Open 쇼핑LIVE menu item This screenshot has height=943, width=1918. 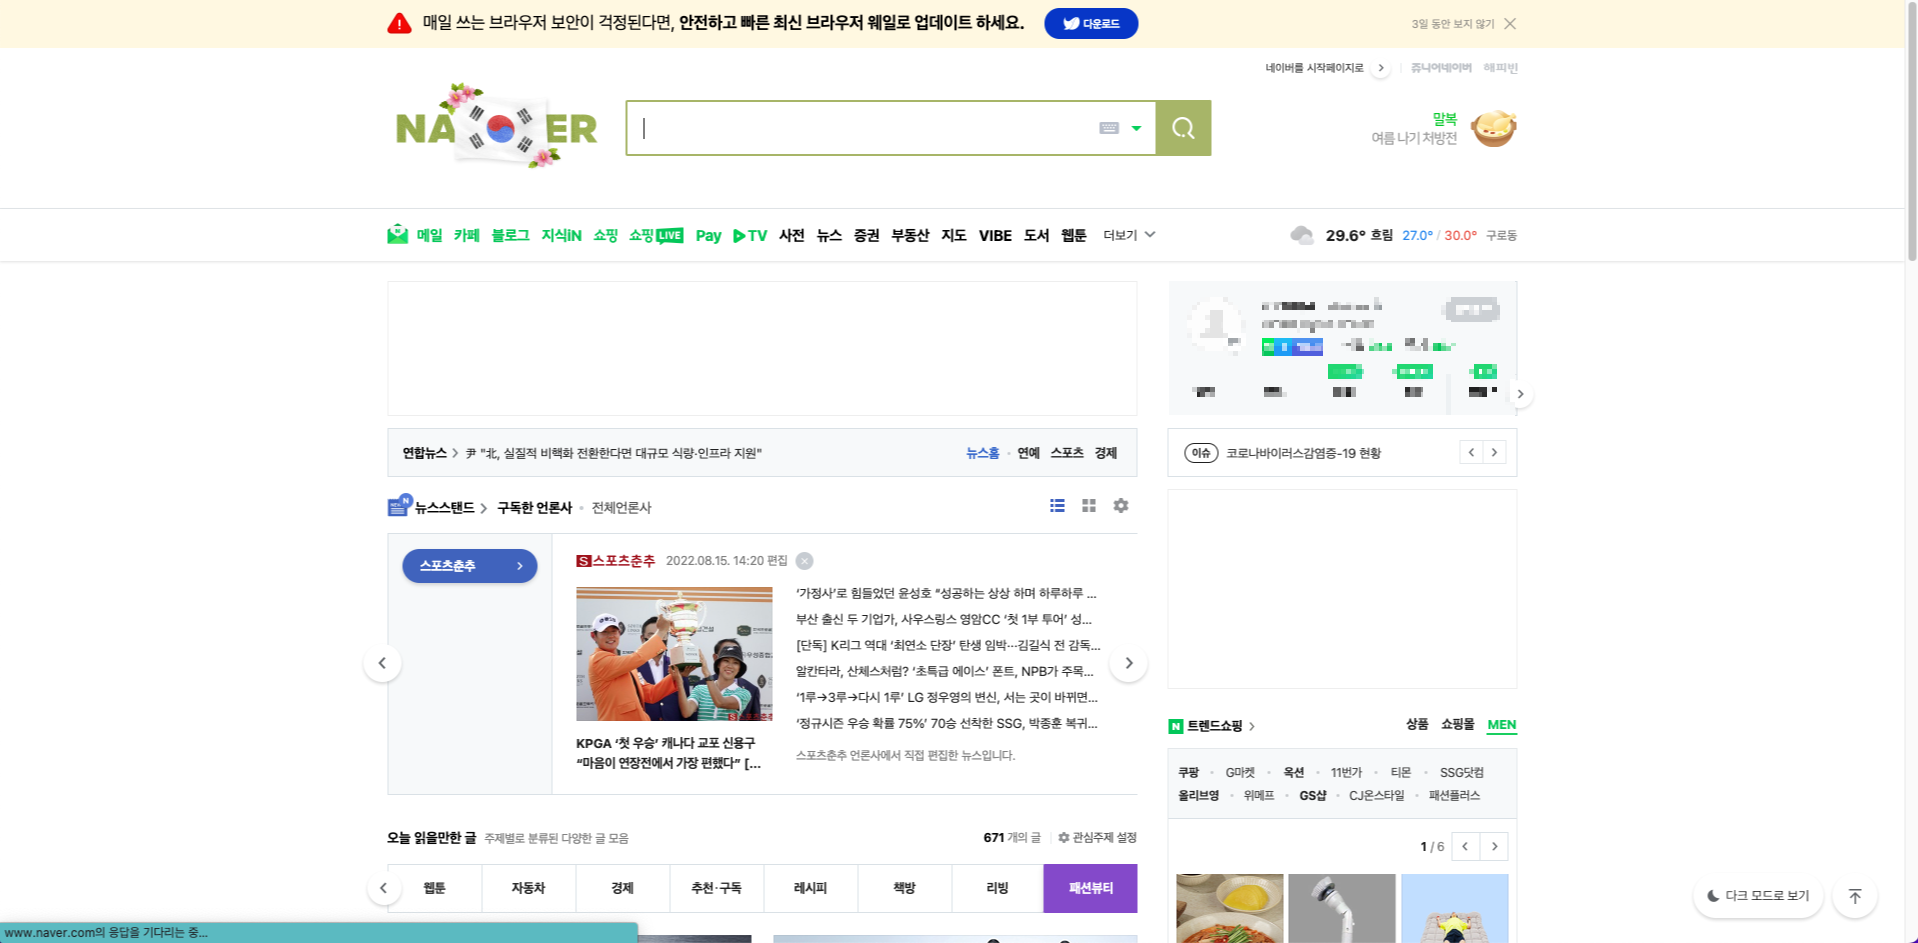pos(656,235)
